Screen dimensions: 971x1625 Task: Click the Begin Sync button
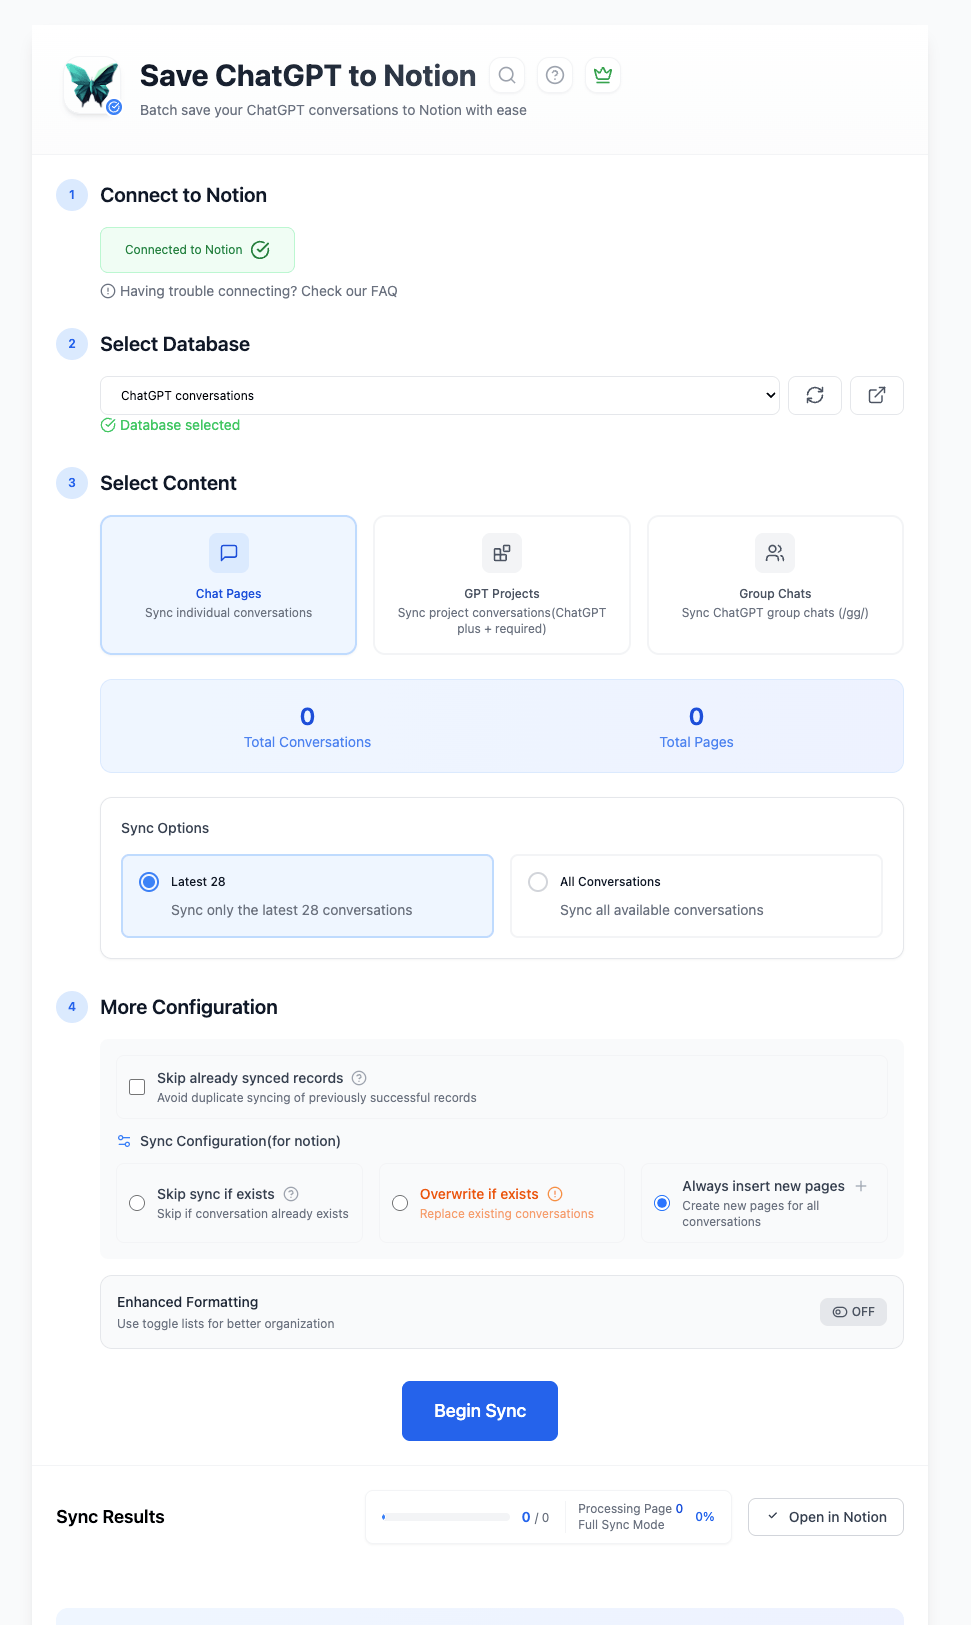480,1411
